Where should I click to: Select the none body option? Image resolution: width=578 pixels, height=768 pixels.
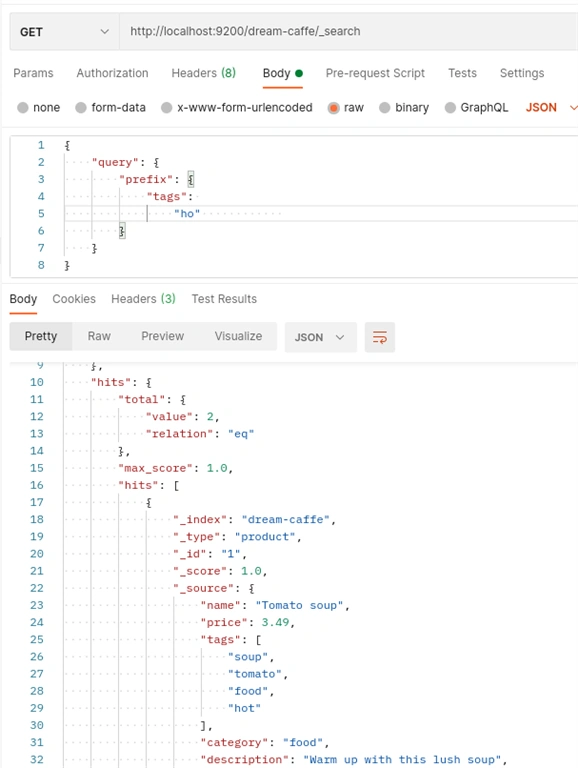point(23,108)
